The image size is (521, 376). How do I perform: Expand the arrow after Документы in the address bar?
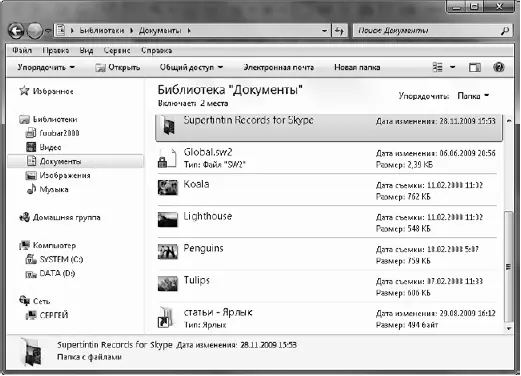pyautogui.click(x=189, y=31)
